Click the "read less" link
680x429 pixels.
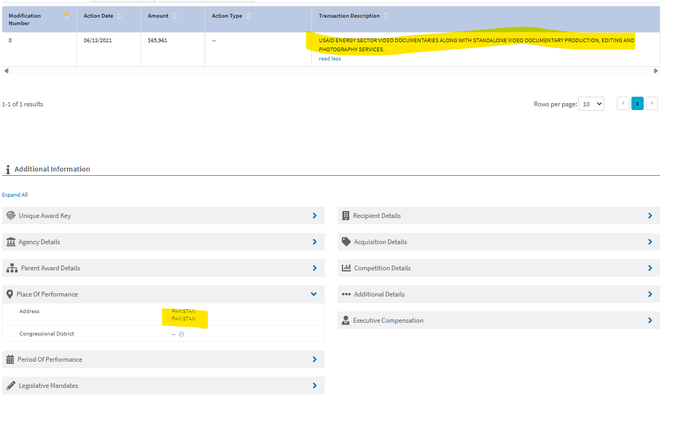tap(329, 58)
